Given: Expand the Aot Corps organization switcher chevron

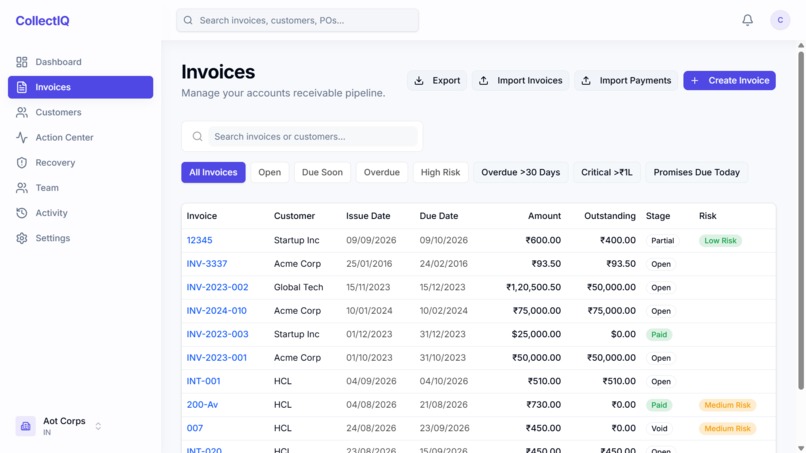Looking at the screenshot, I should (x=98, y=426).
